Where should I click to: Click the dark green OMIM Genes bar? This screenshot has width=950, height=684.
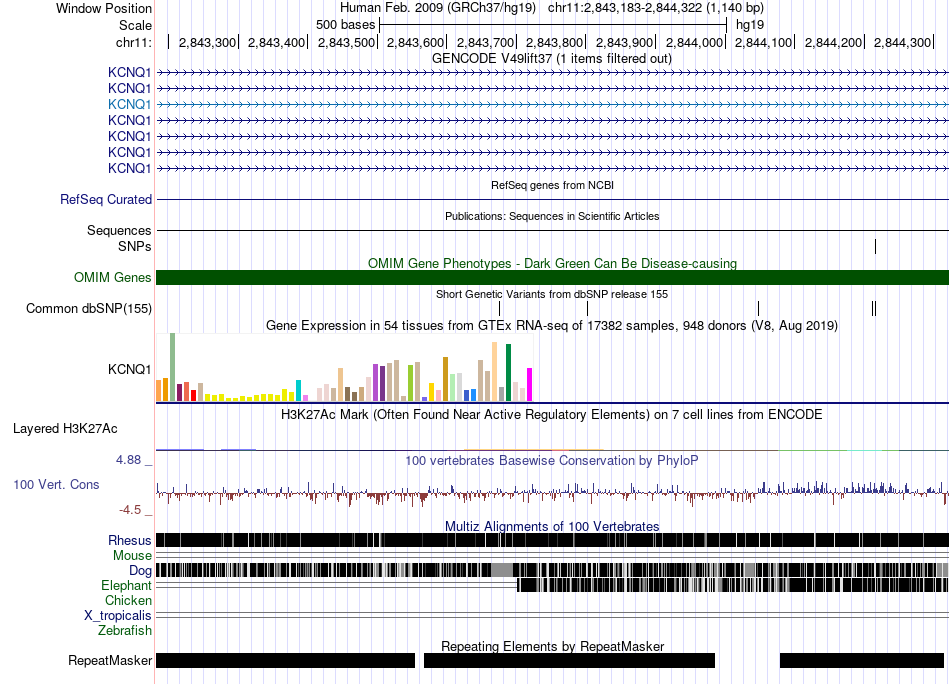pyautogui.click(x=552, y=277)
